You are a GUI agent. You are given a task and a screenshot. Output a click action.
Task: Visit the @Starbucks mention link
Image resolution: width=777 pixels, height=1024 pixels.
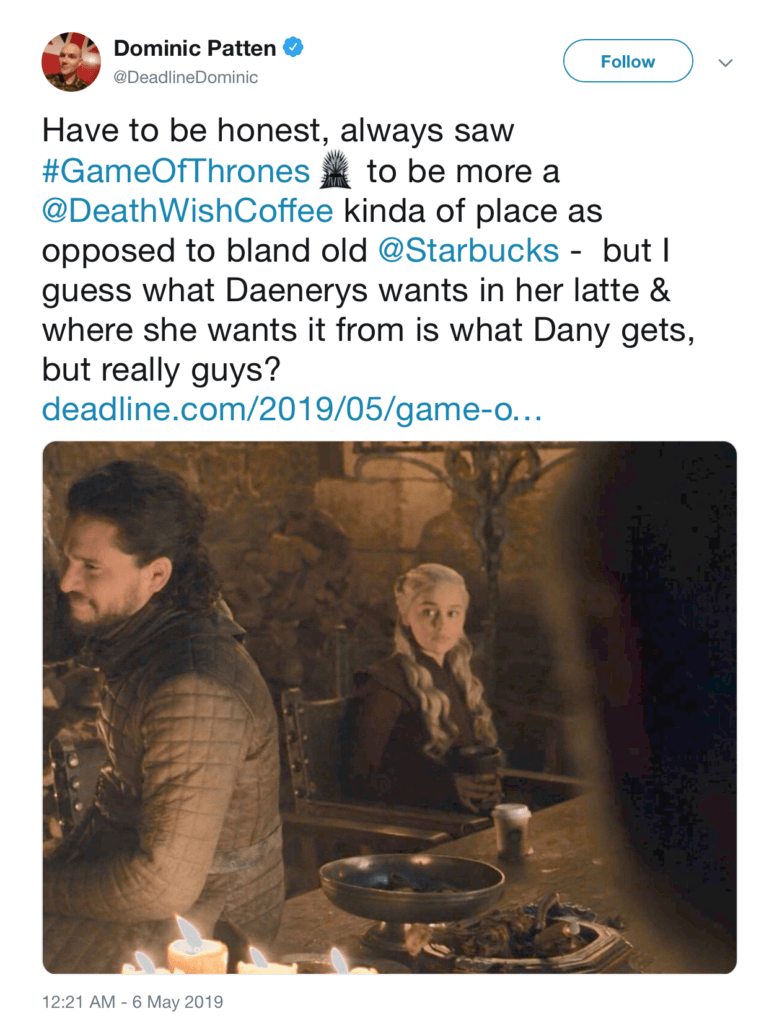(x=468, y=251)
